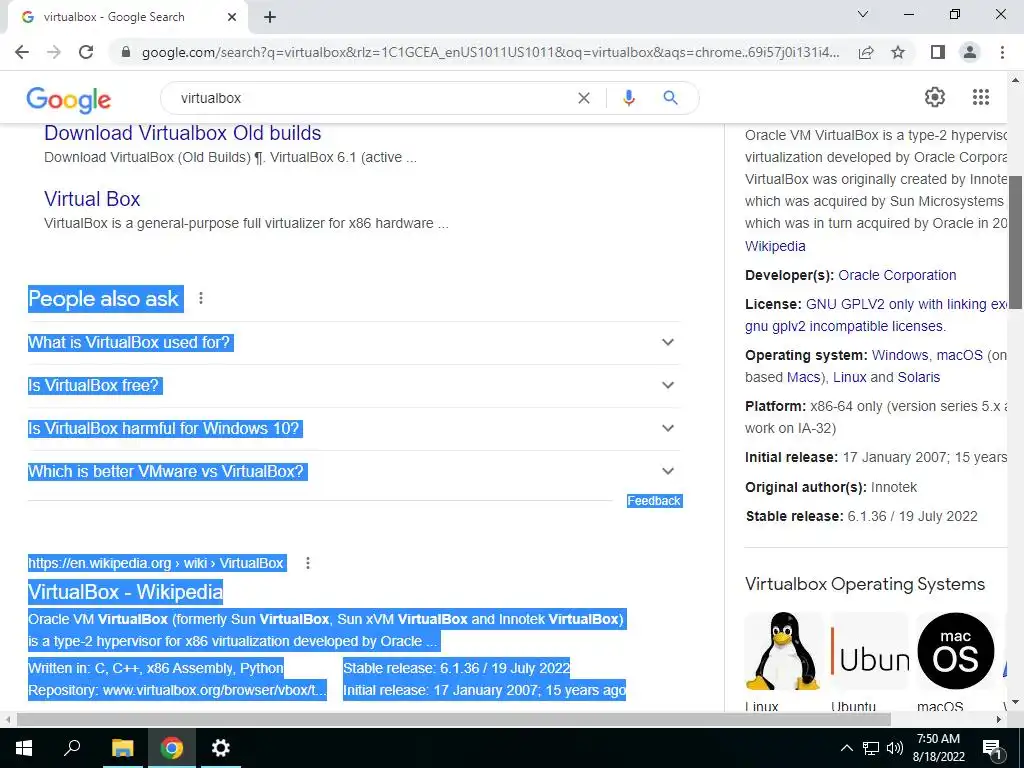
Task: Open options beside People also ask
Action: tap(201, 298)
